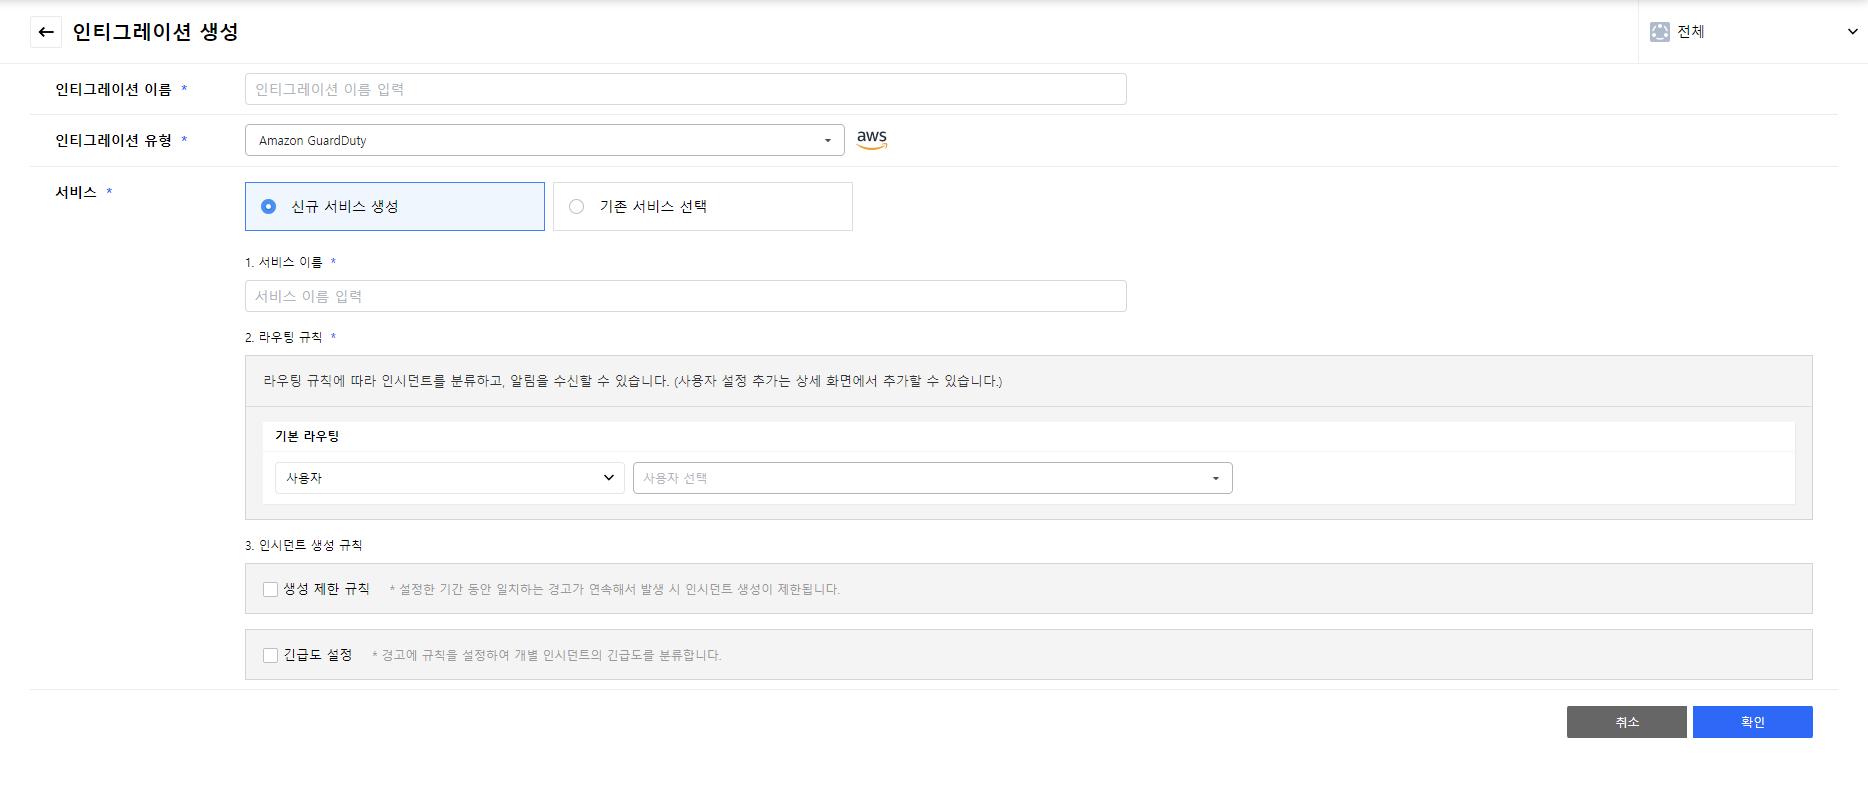Focus the 인티그레이션 이름 입력 field

685,89
